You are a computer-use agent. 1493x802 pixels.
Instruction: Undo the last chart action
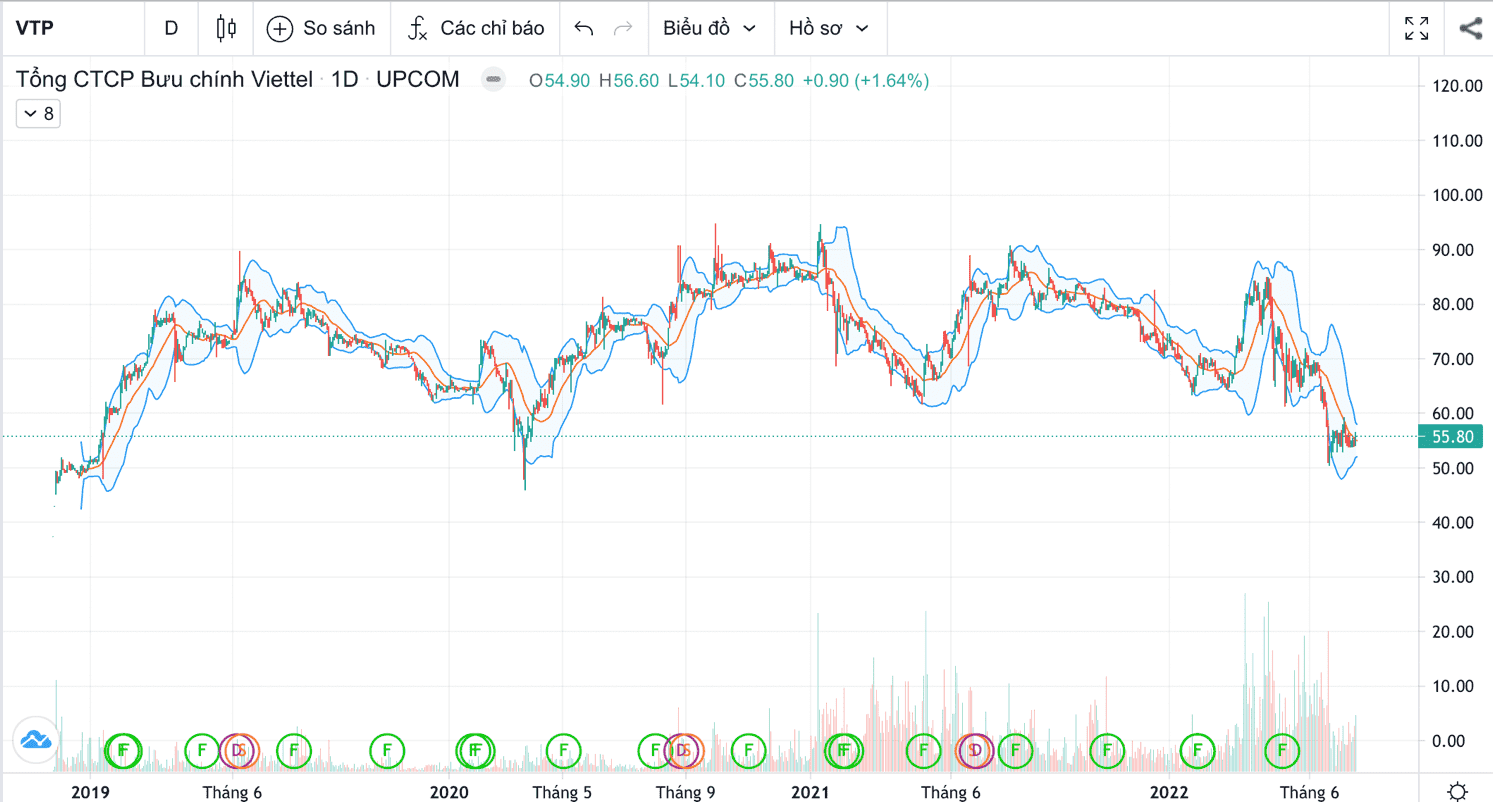click(x=584, y=28)
